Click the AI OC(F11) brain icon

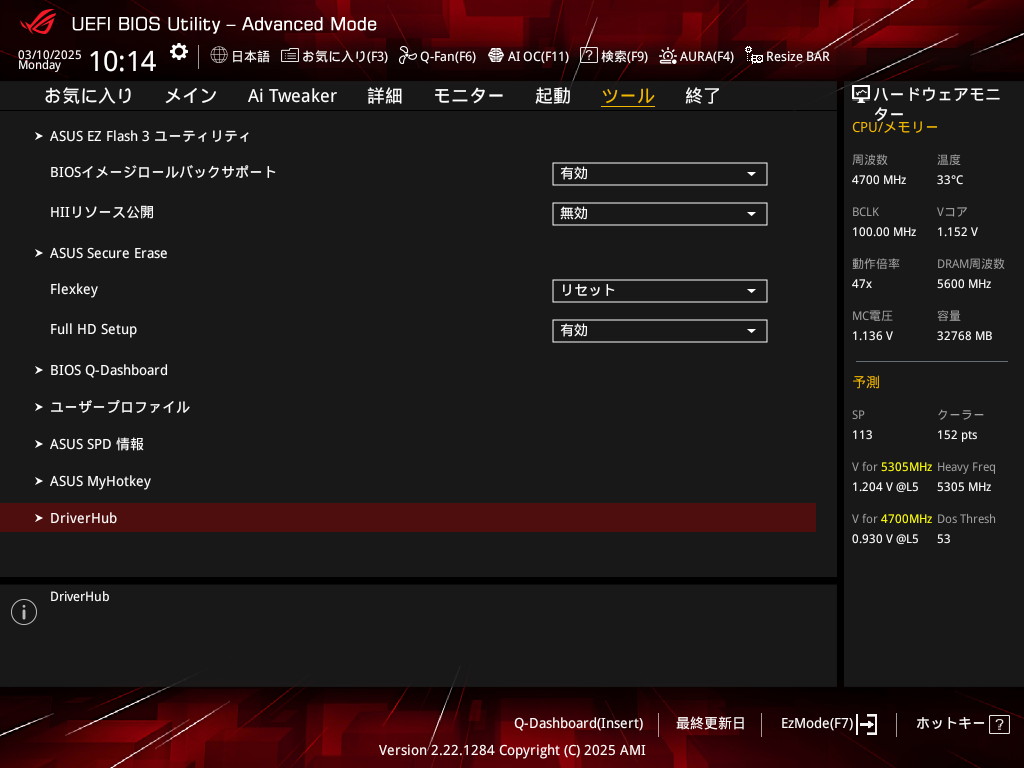pyautogui.click(x=496, y=56)
